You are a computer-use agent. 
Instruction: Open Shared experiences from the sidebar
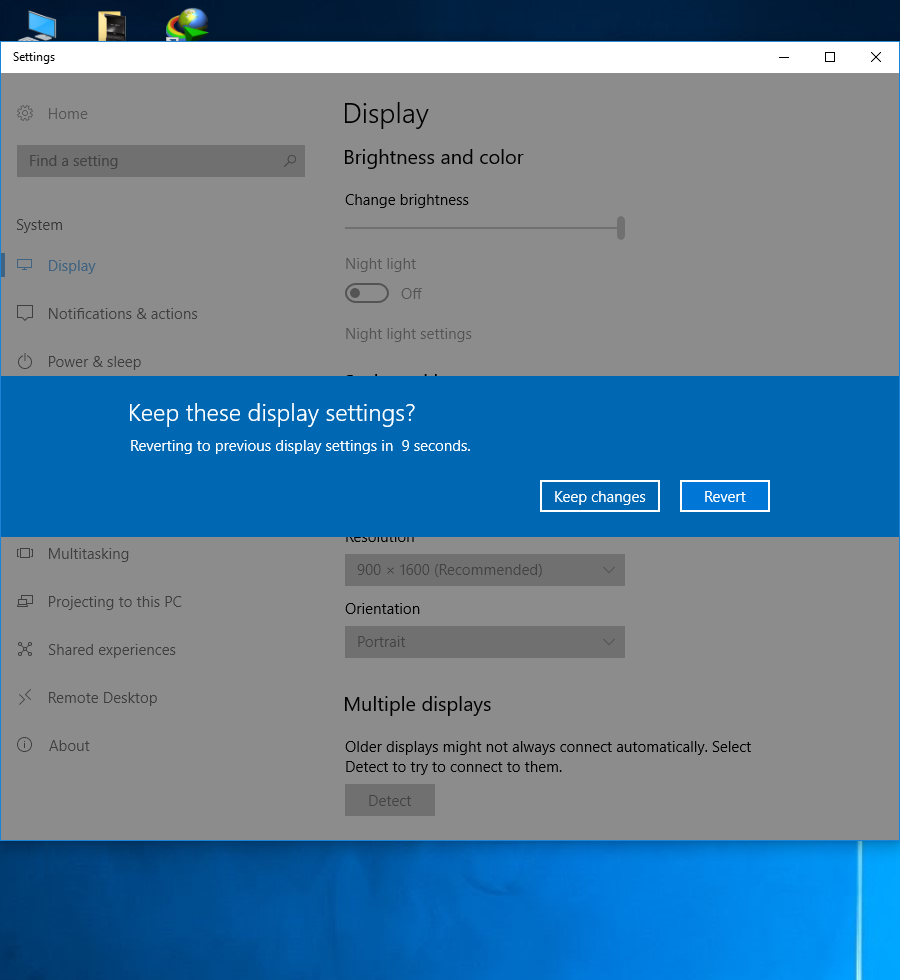(111, 650)
